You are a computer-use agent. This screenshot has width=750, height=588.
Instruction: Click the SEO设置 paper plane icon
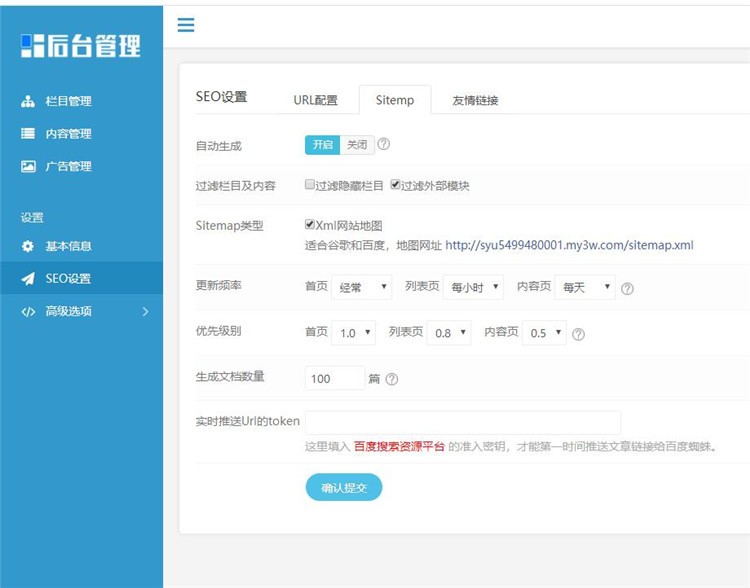coord(28,279)
